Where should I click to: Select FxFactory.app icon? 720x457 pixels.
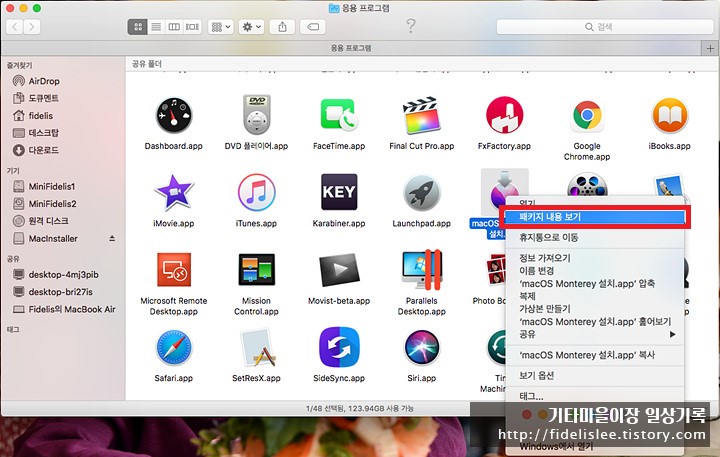(504, 115)
